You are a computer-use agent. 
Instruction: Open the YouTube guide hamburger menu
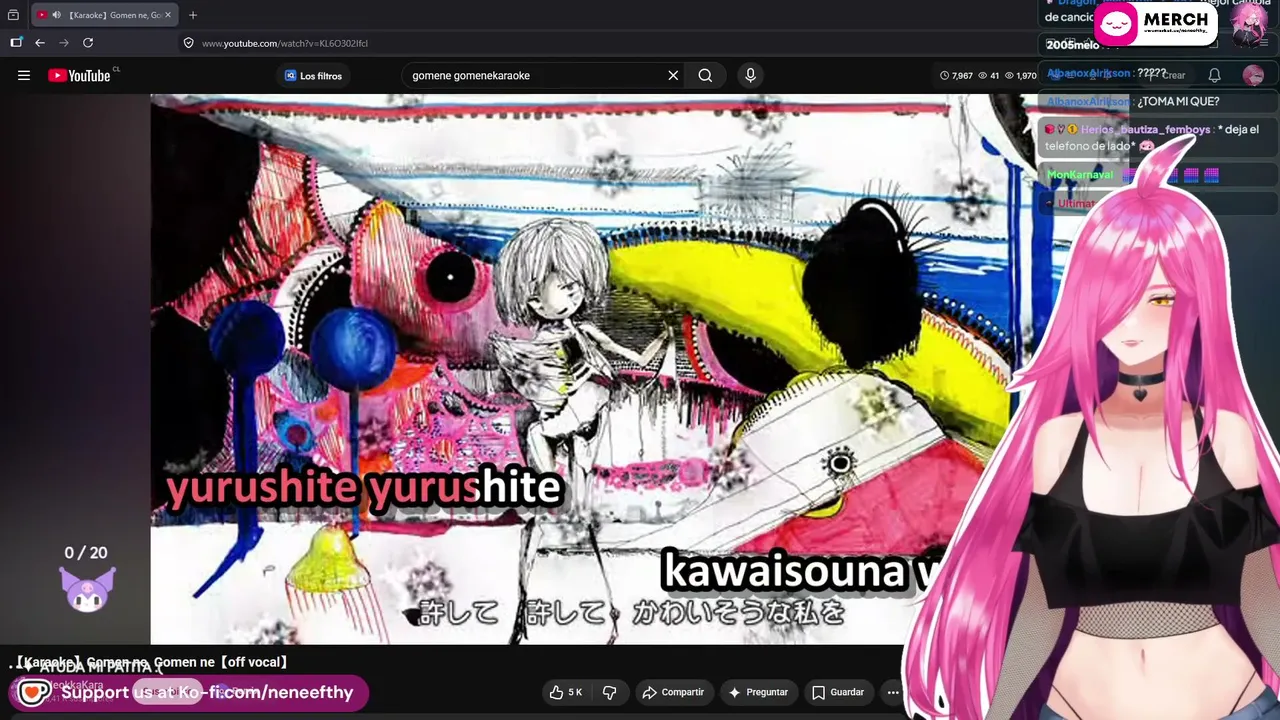click(x=24, y=75)
